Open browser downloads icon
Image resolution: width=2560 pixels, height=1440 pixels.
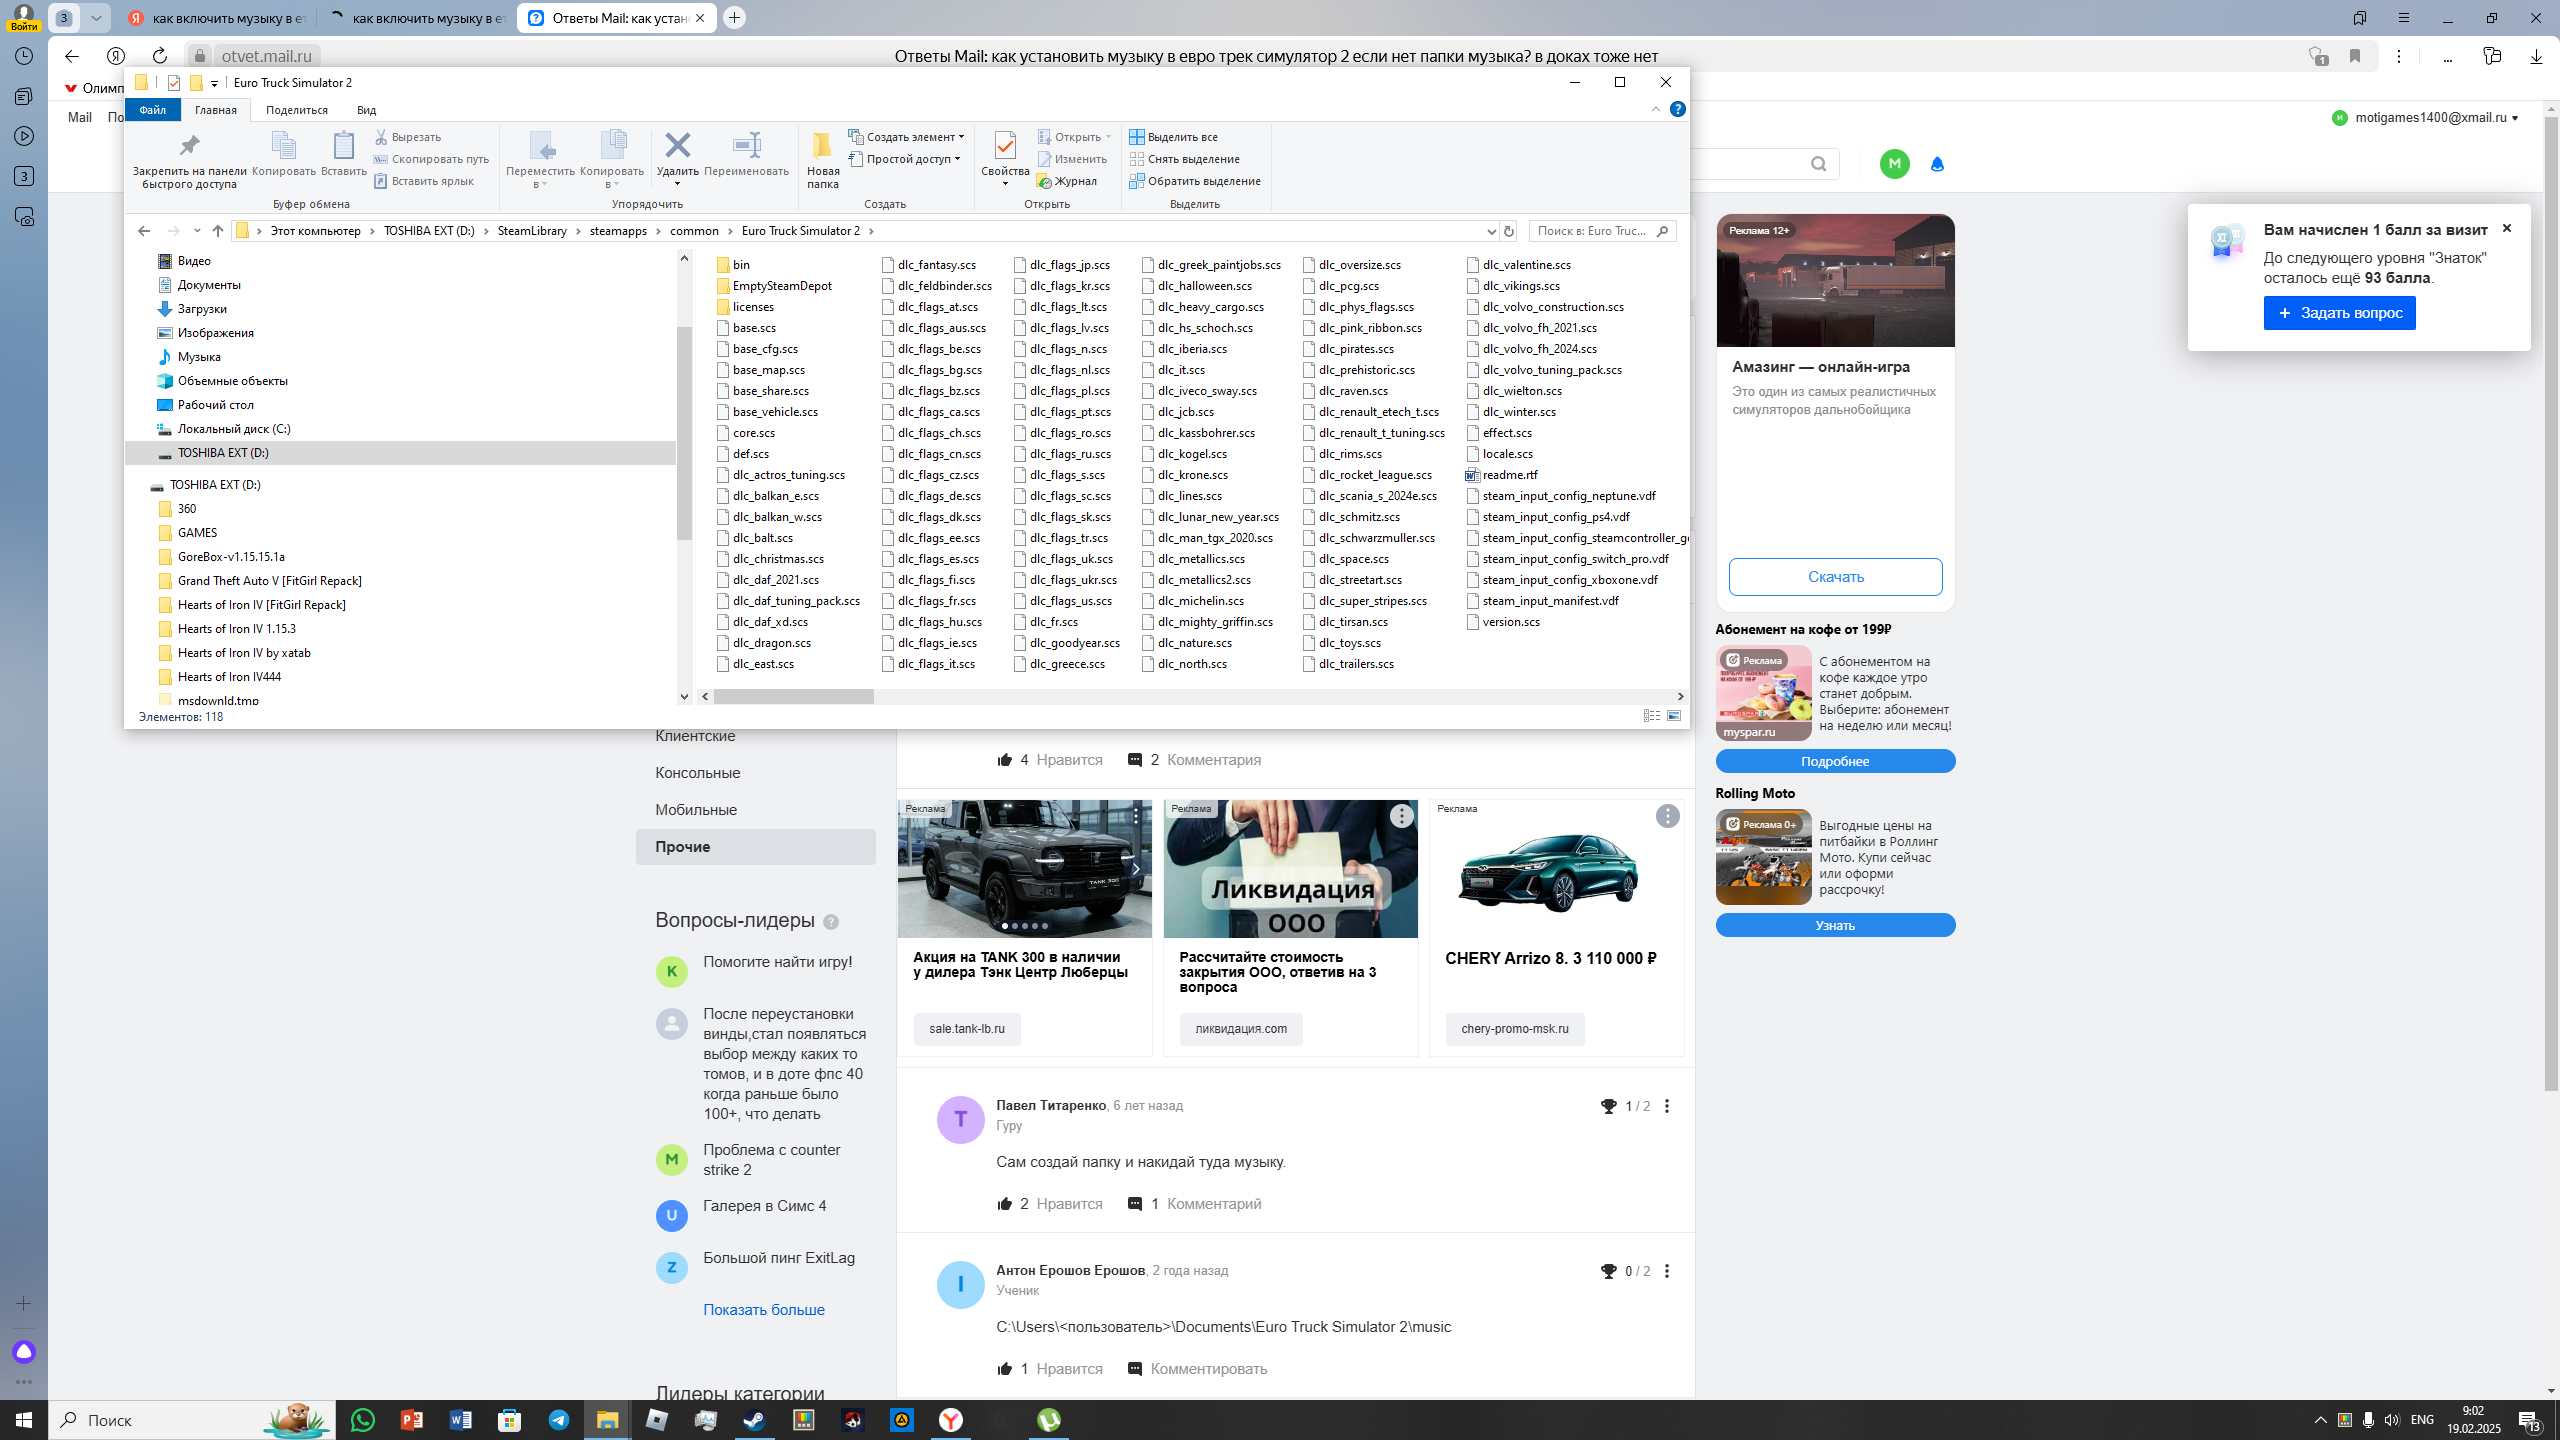pos(2535,56)
